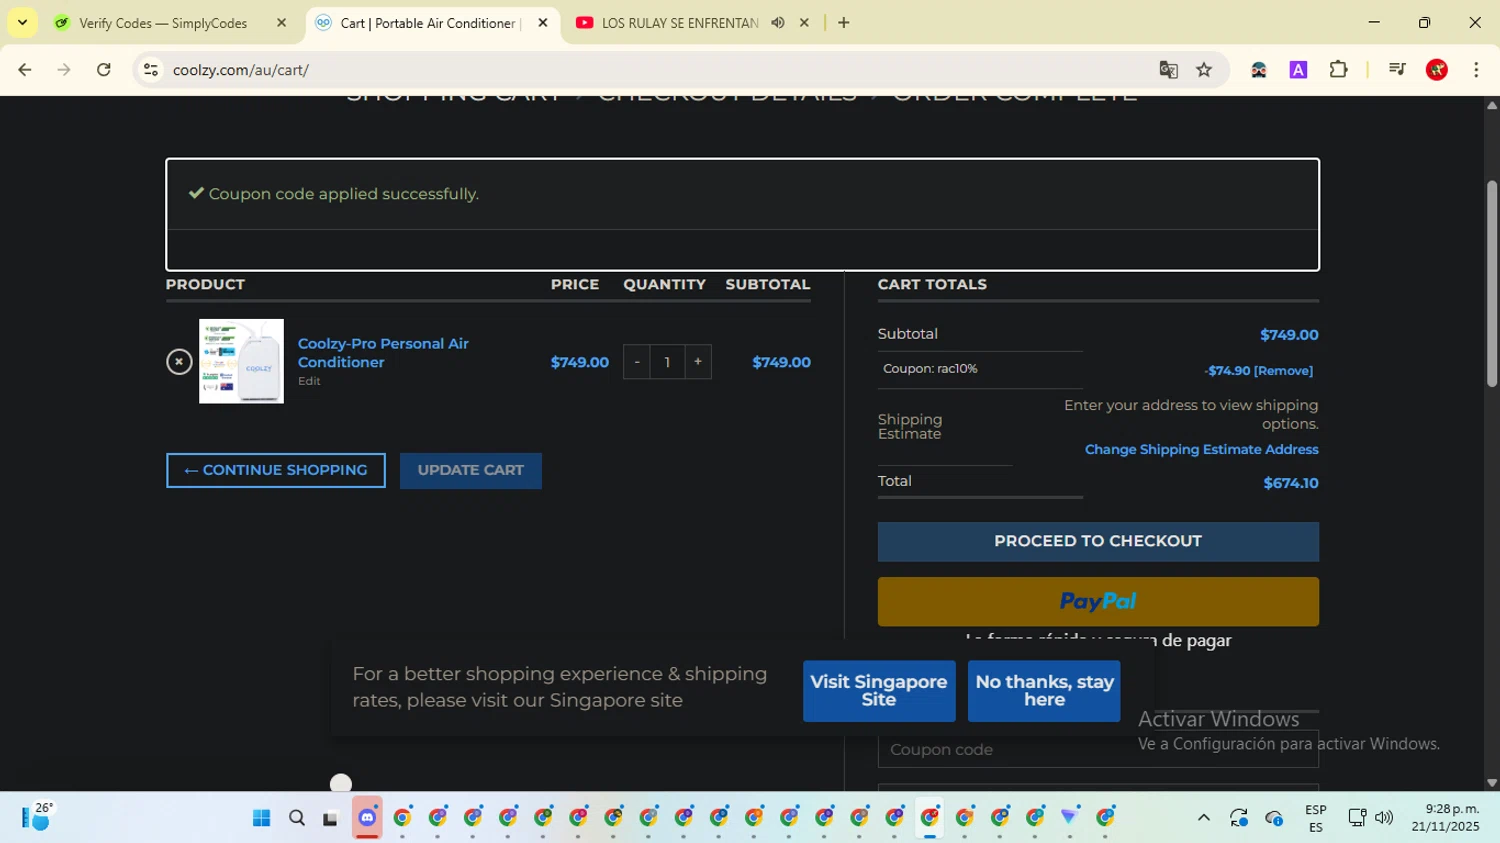Viewport: 1500px width, 843px height.
Task: Click the Continue Shopping button
Action: (x=276, y=470)
